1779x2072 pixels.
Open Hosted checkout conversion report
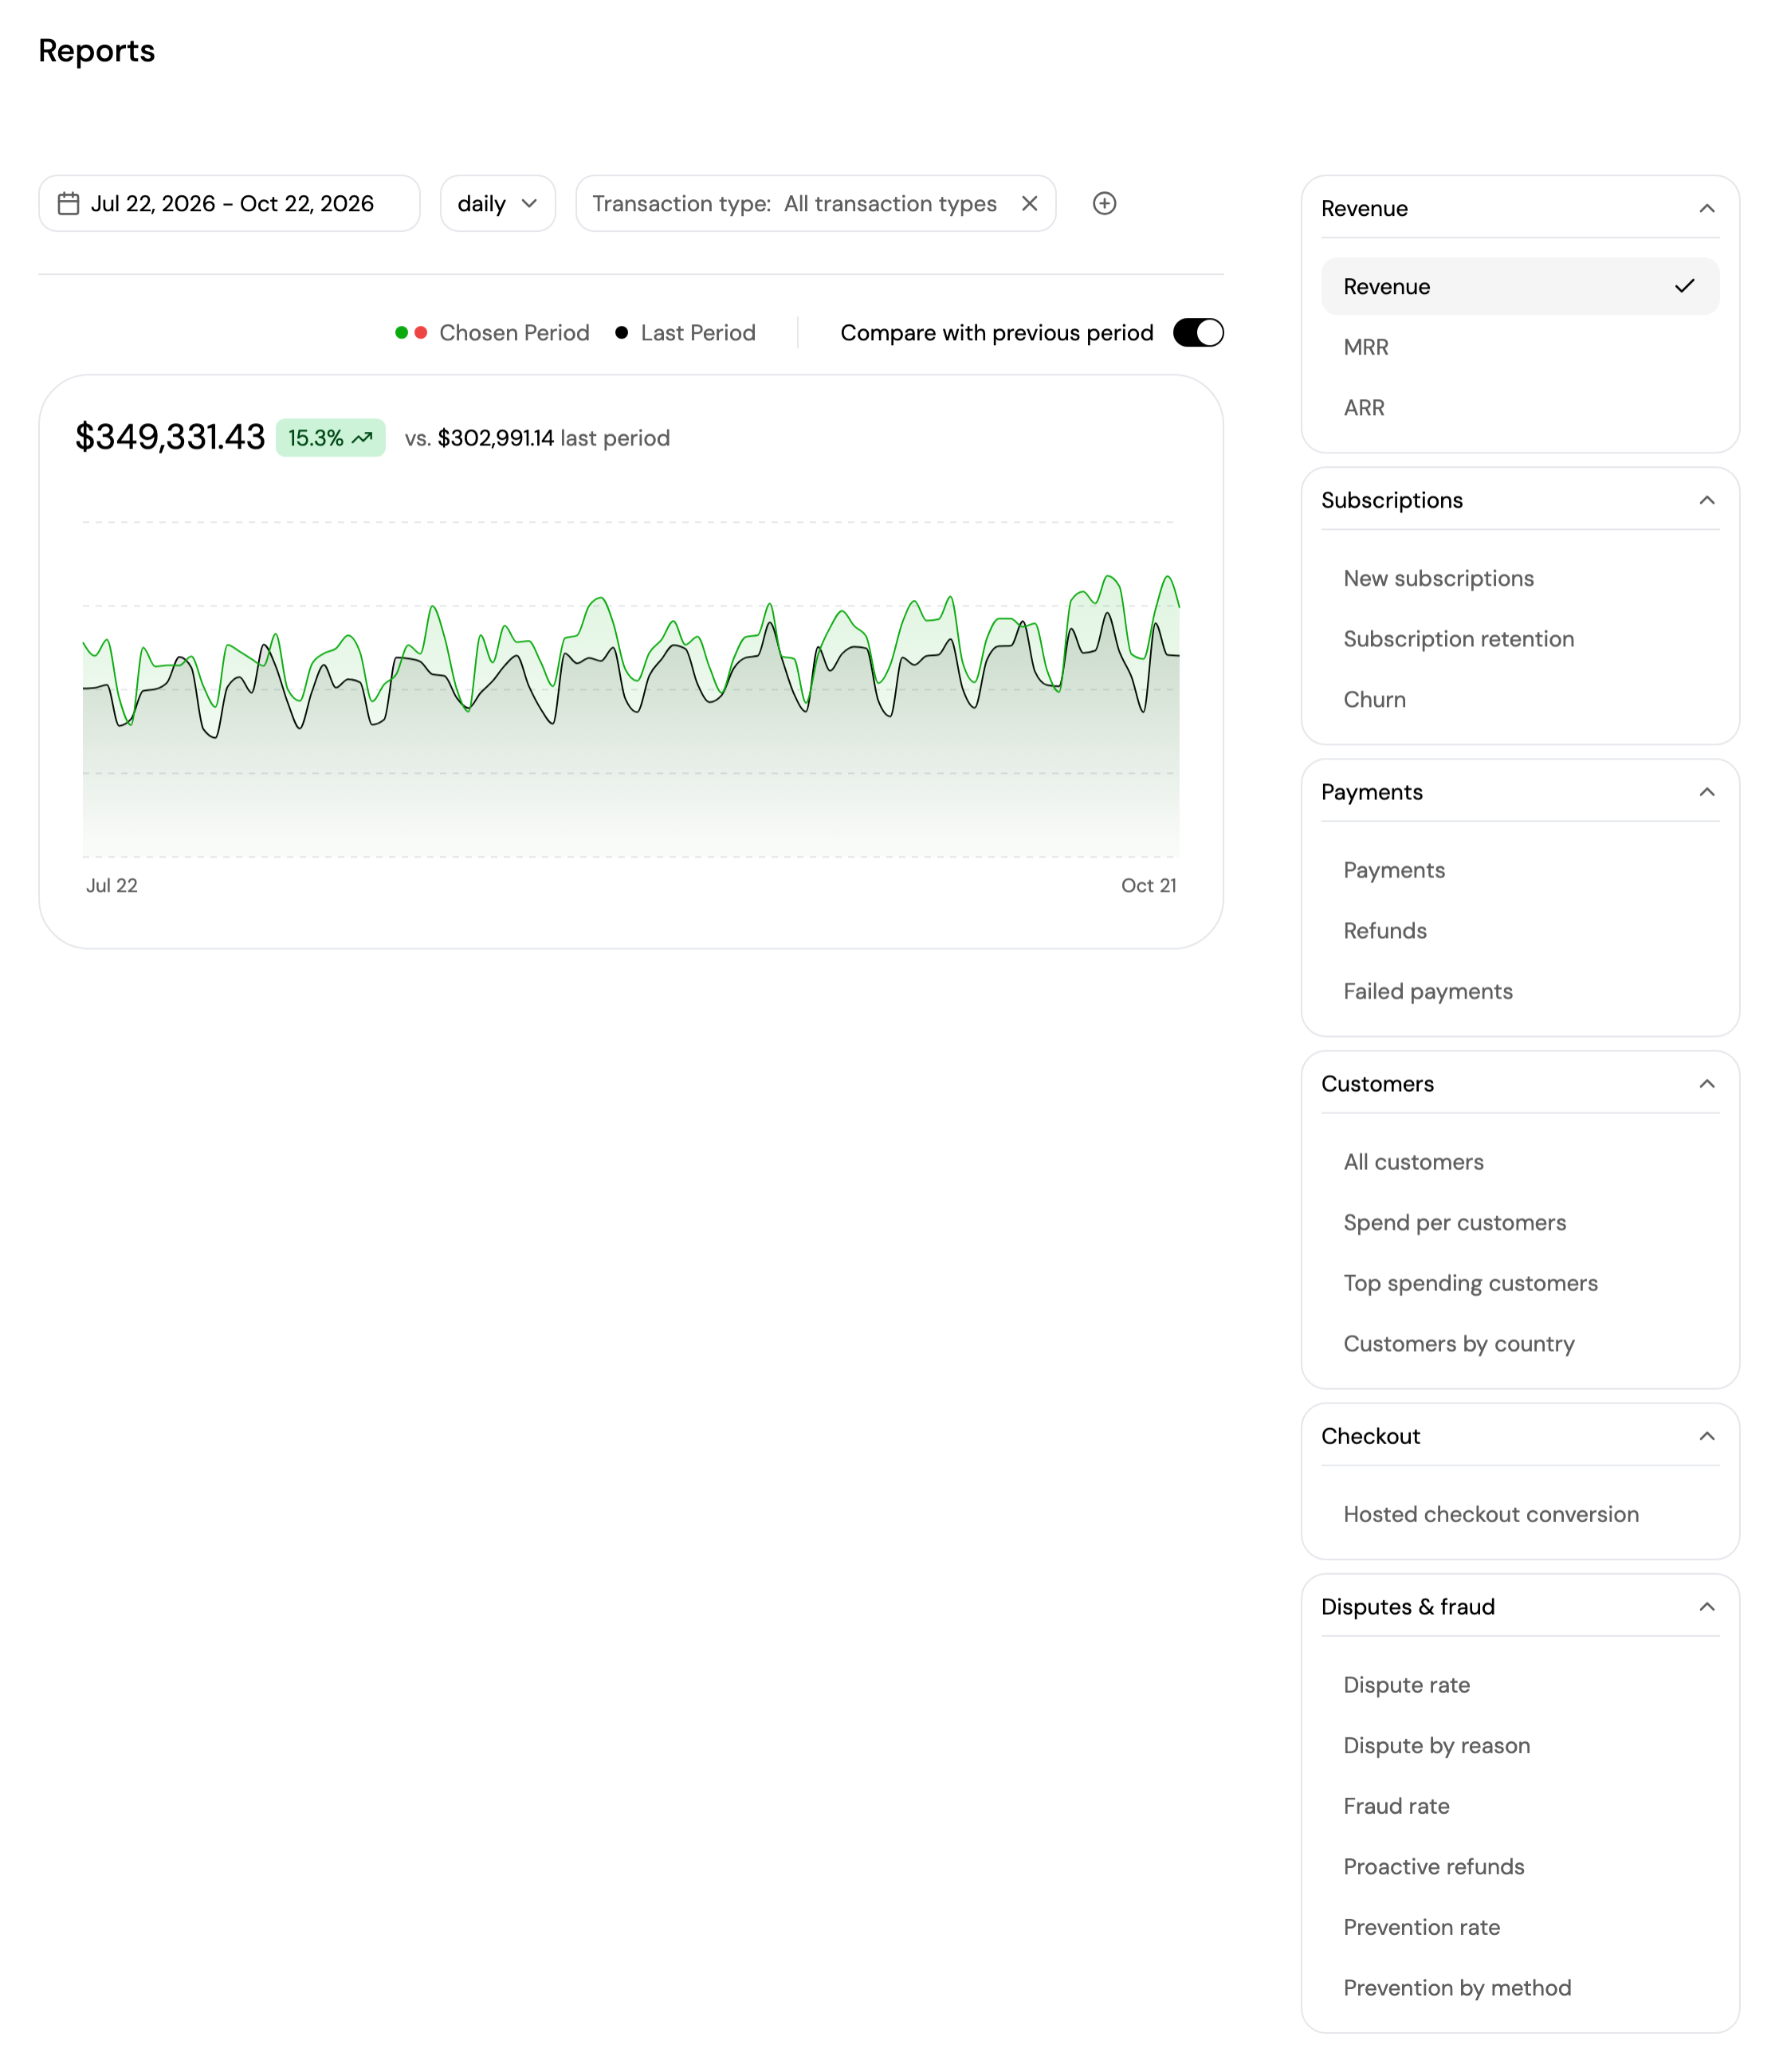click(x=1519, y=1515)
